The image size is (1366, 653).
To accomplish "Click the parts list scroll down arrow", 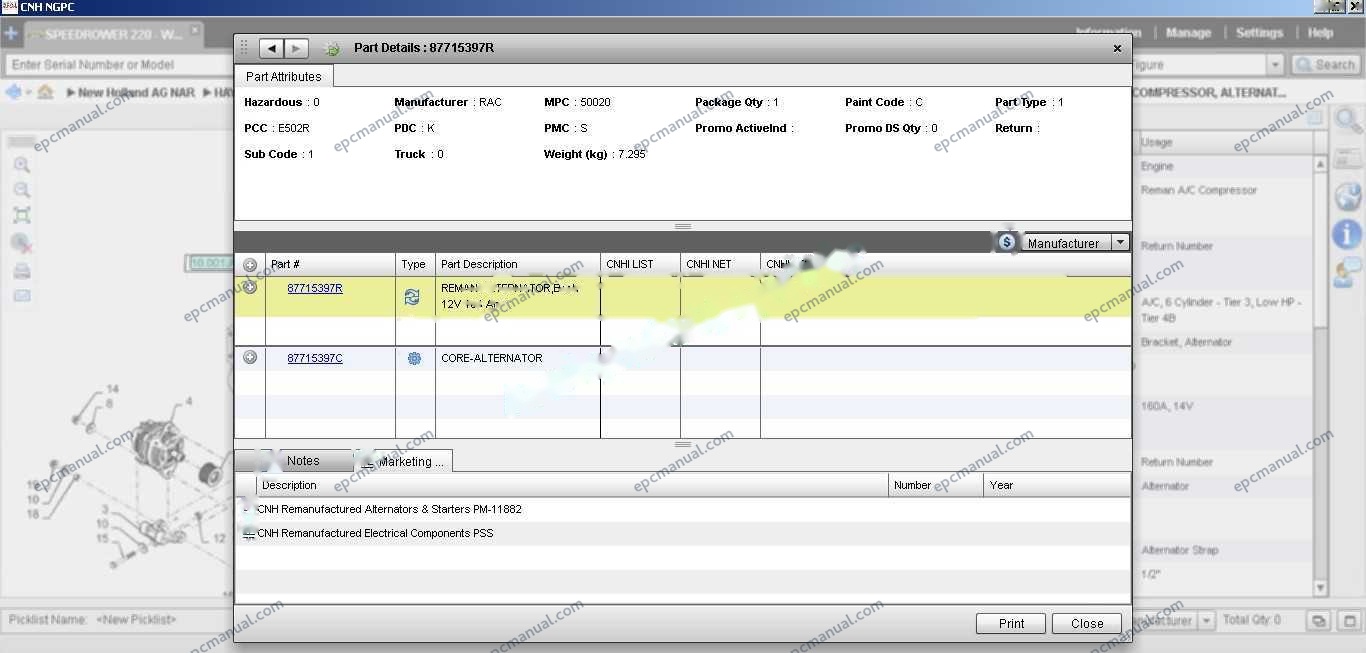I will tap(1321, 589).
